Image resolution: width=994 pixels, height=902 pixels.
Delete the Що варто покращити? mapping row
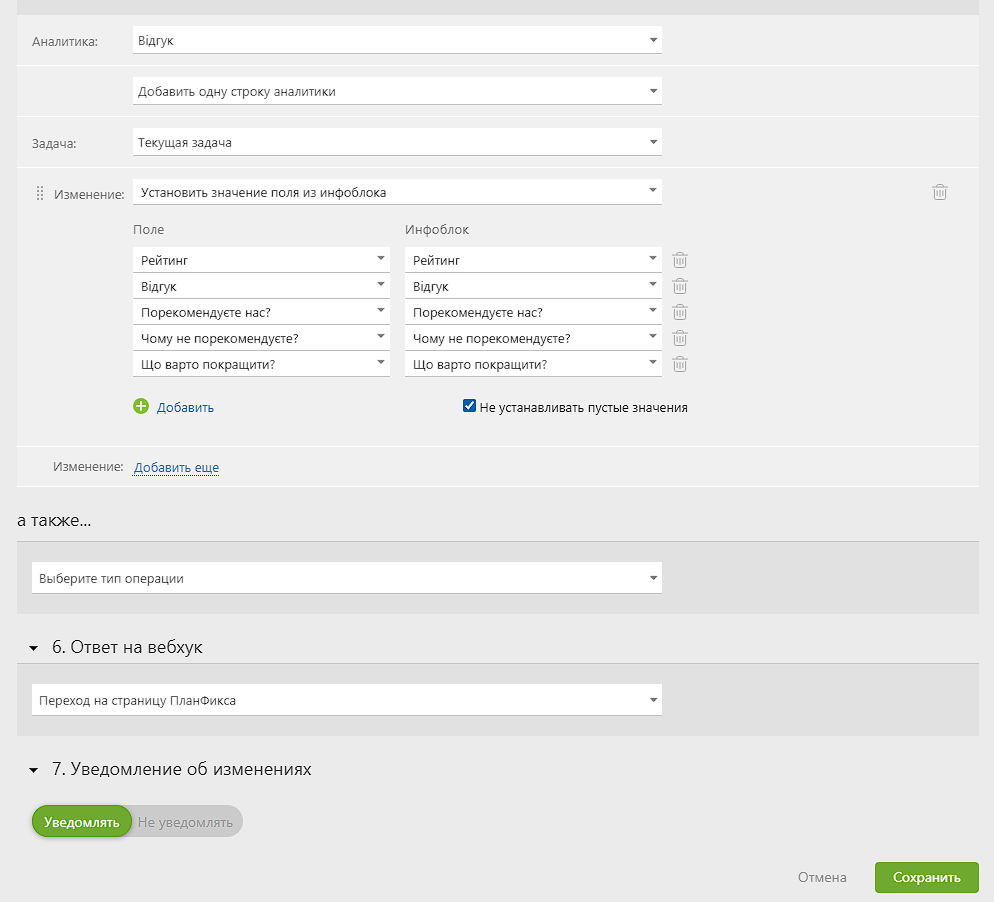[x=680, y=364]
